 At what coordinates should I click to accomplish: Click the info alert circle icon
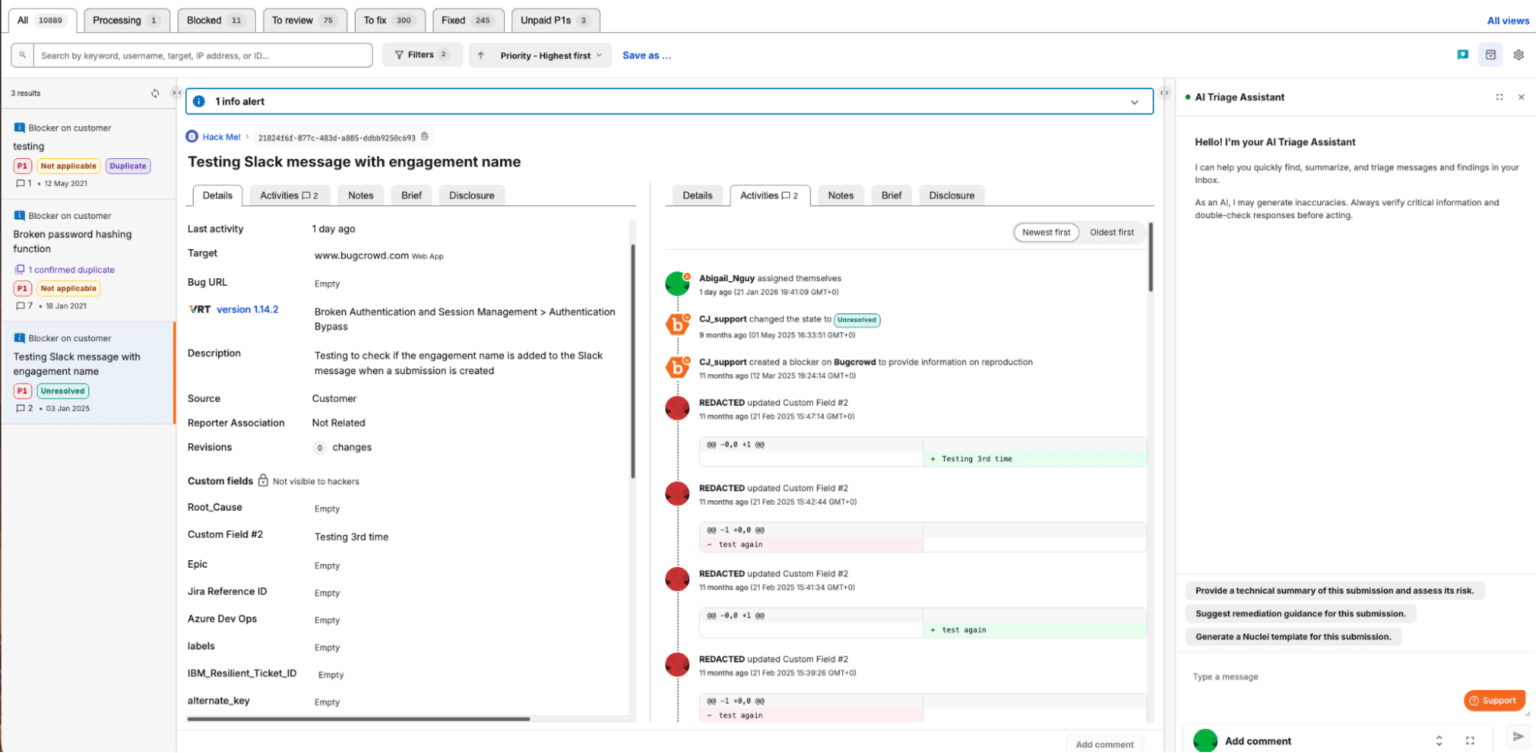[199, 101]
